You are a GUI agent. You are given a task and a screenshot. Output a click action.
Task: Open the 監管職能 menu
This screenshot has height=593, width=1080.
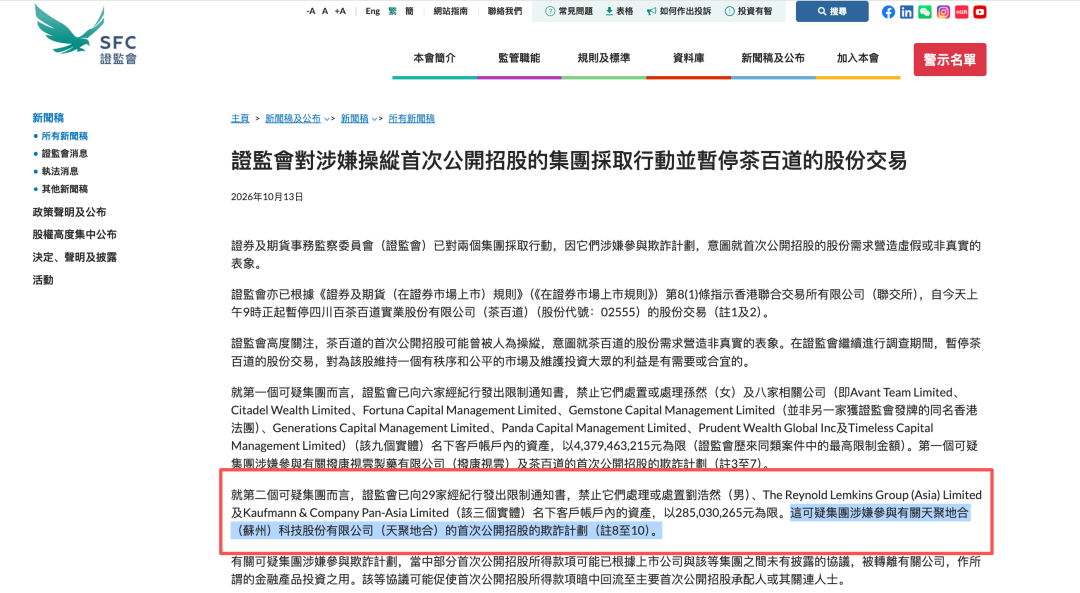[x=519, y=59]
